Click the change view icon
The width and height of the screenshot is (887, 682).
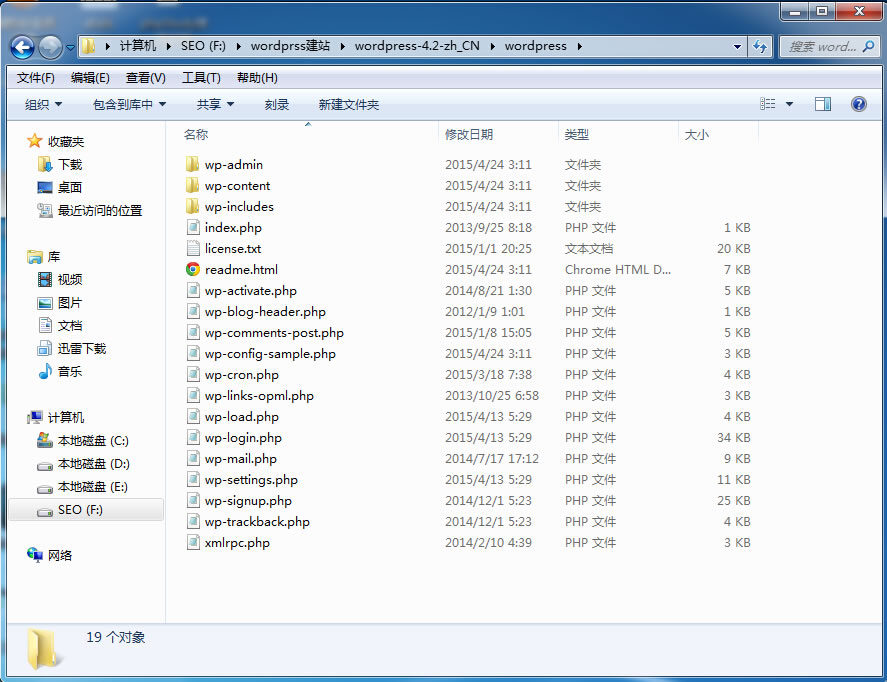(768, 104)
